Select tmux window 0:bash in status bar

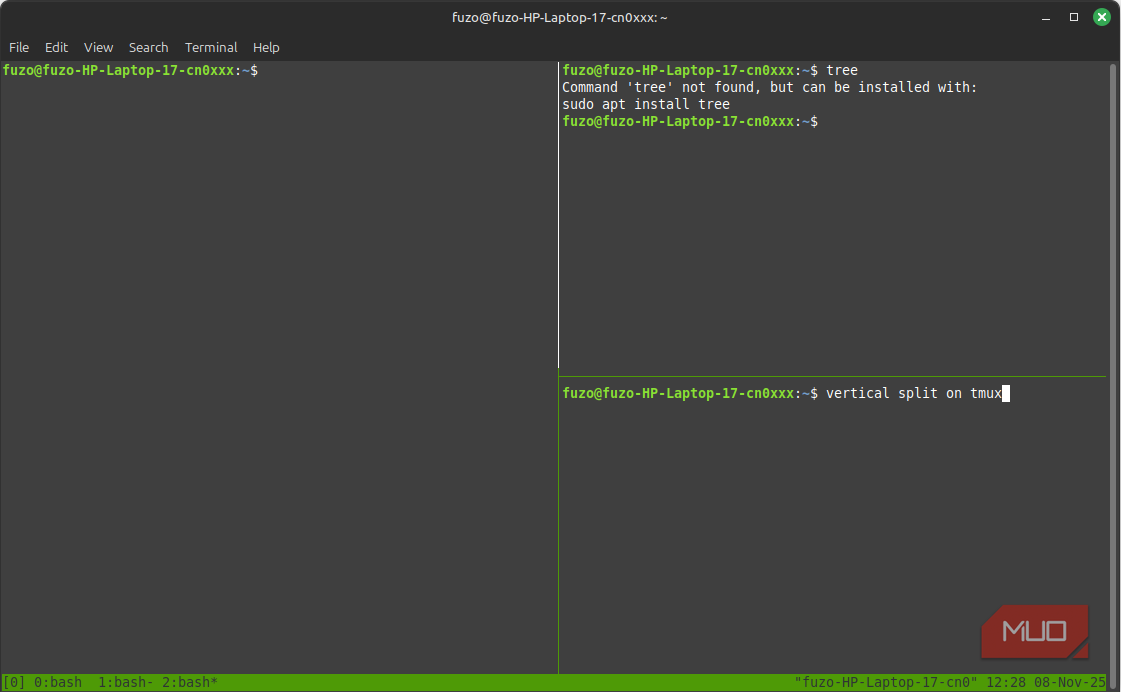[x=58, y=683]
